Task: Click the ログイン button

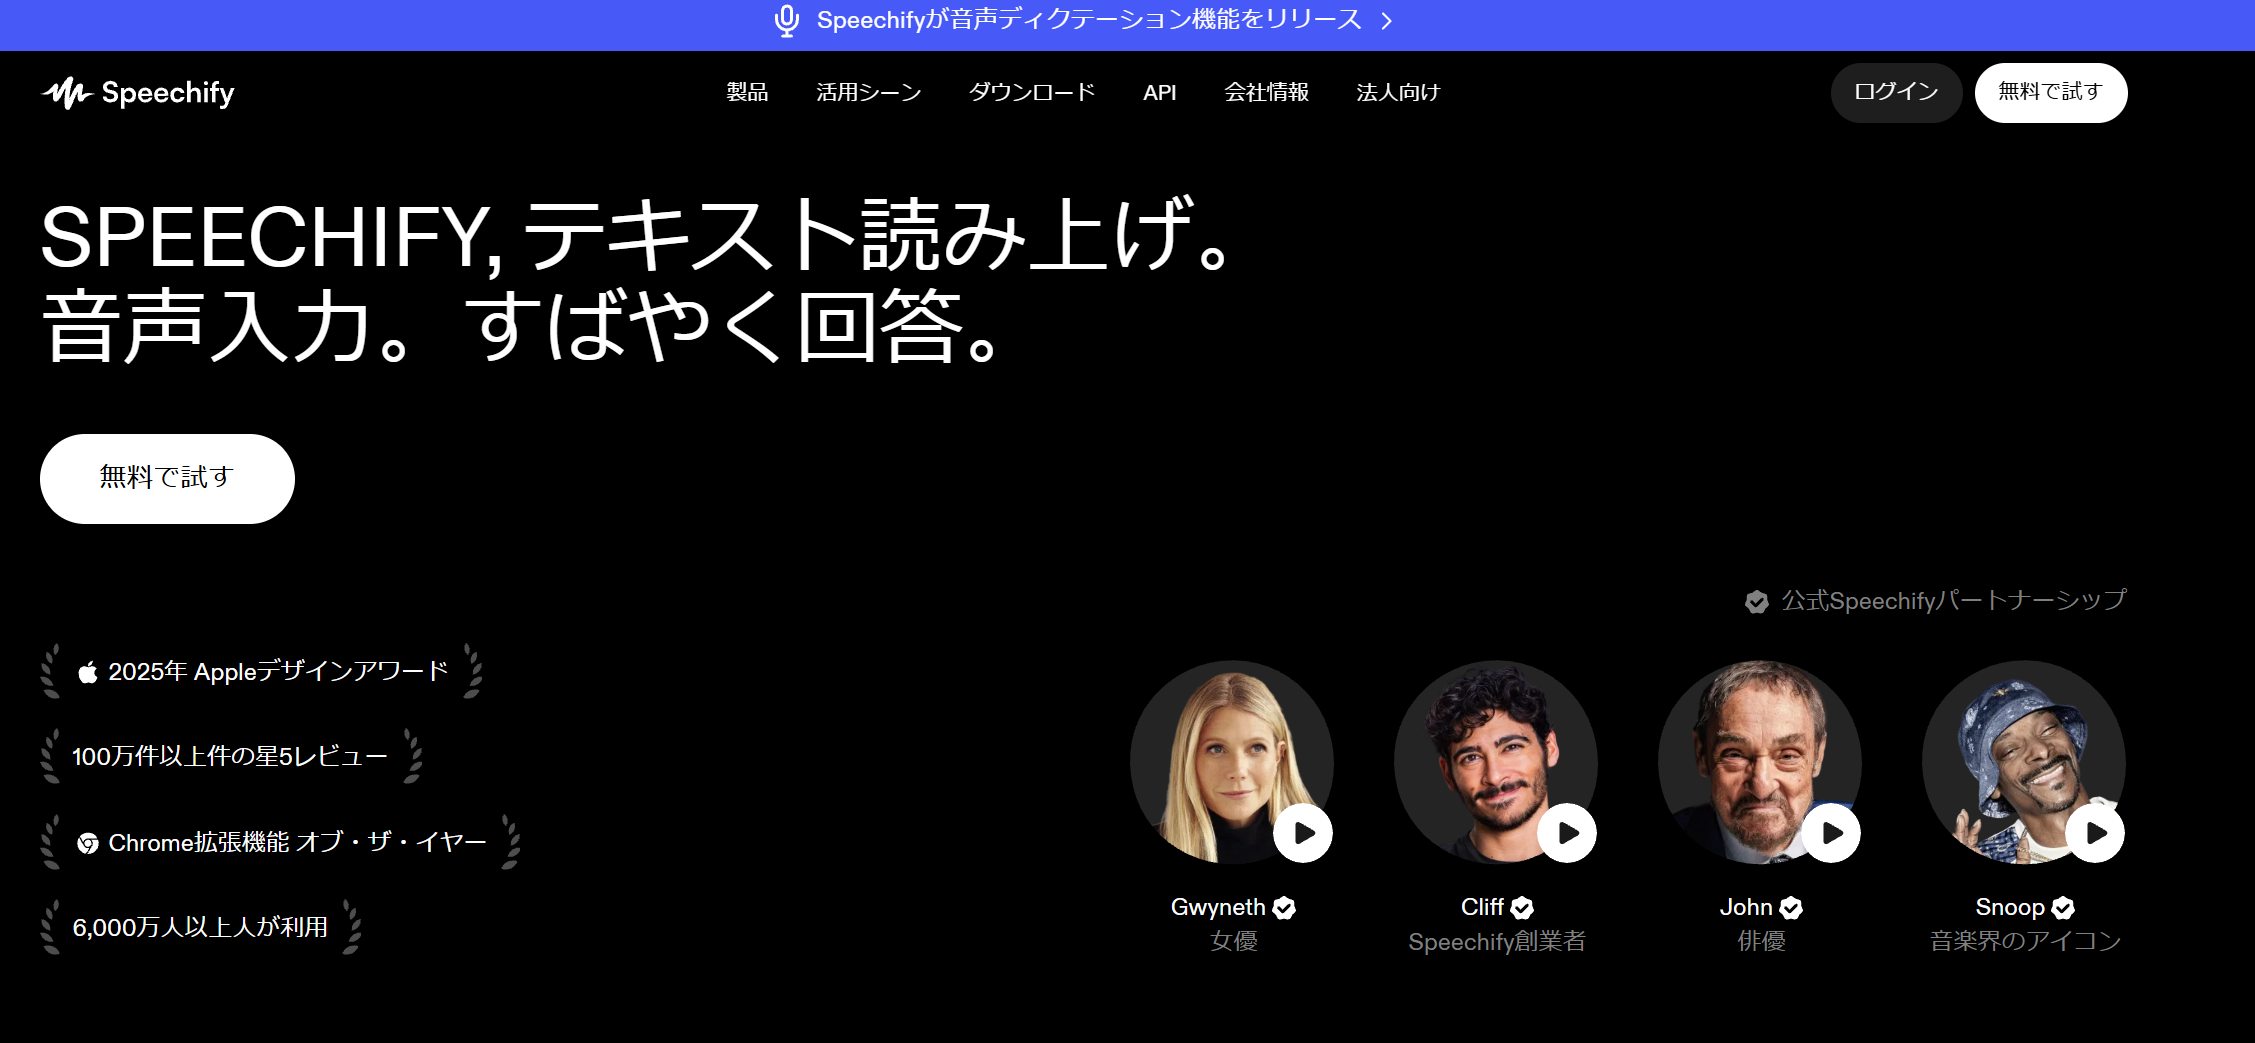Action: 1896,92
